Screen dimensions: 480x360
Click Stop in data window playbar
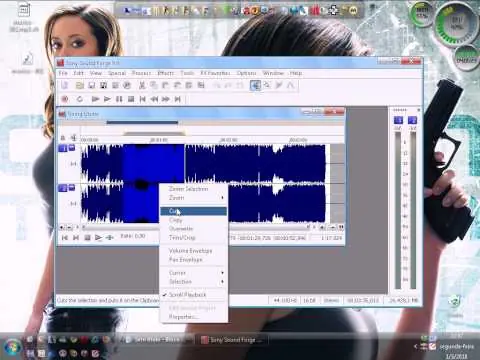pyautogui.click(x=87, y=237)
